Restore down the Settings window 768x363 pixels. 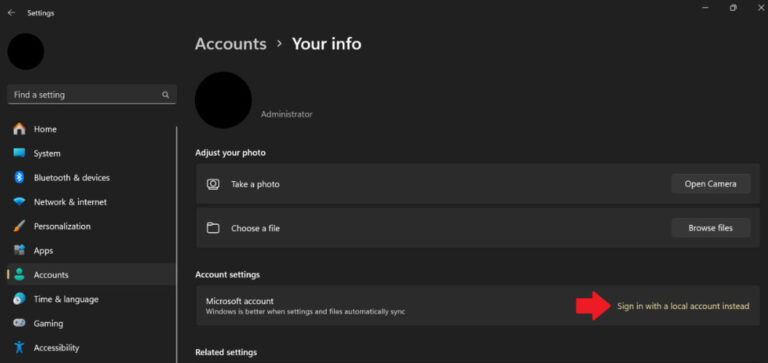click(733, 8)
